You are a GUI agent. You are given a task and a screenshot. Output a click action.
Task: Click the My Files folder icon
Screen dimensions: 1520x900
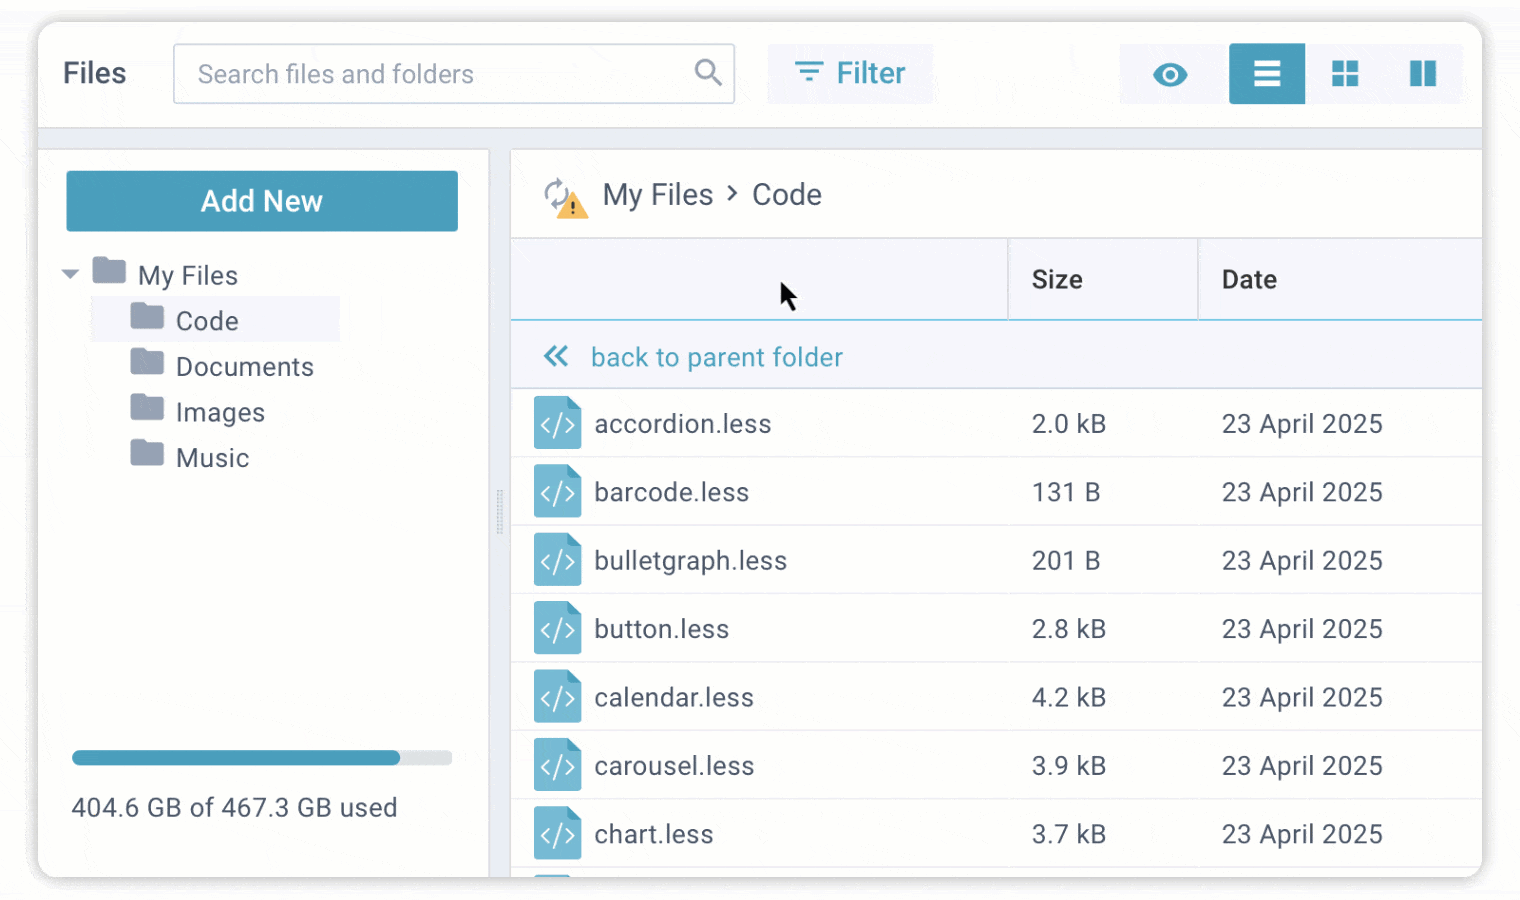109,271
